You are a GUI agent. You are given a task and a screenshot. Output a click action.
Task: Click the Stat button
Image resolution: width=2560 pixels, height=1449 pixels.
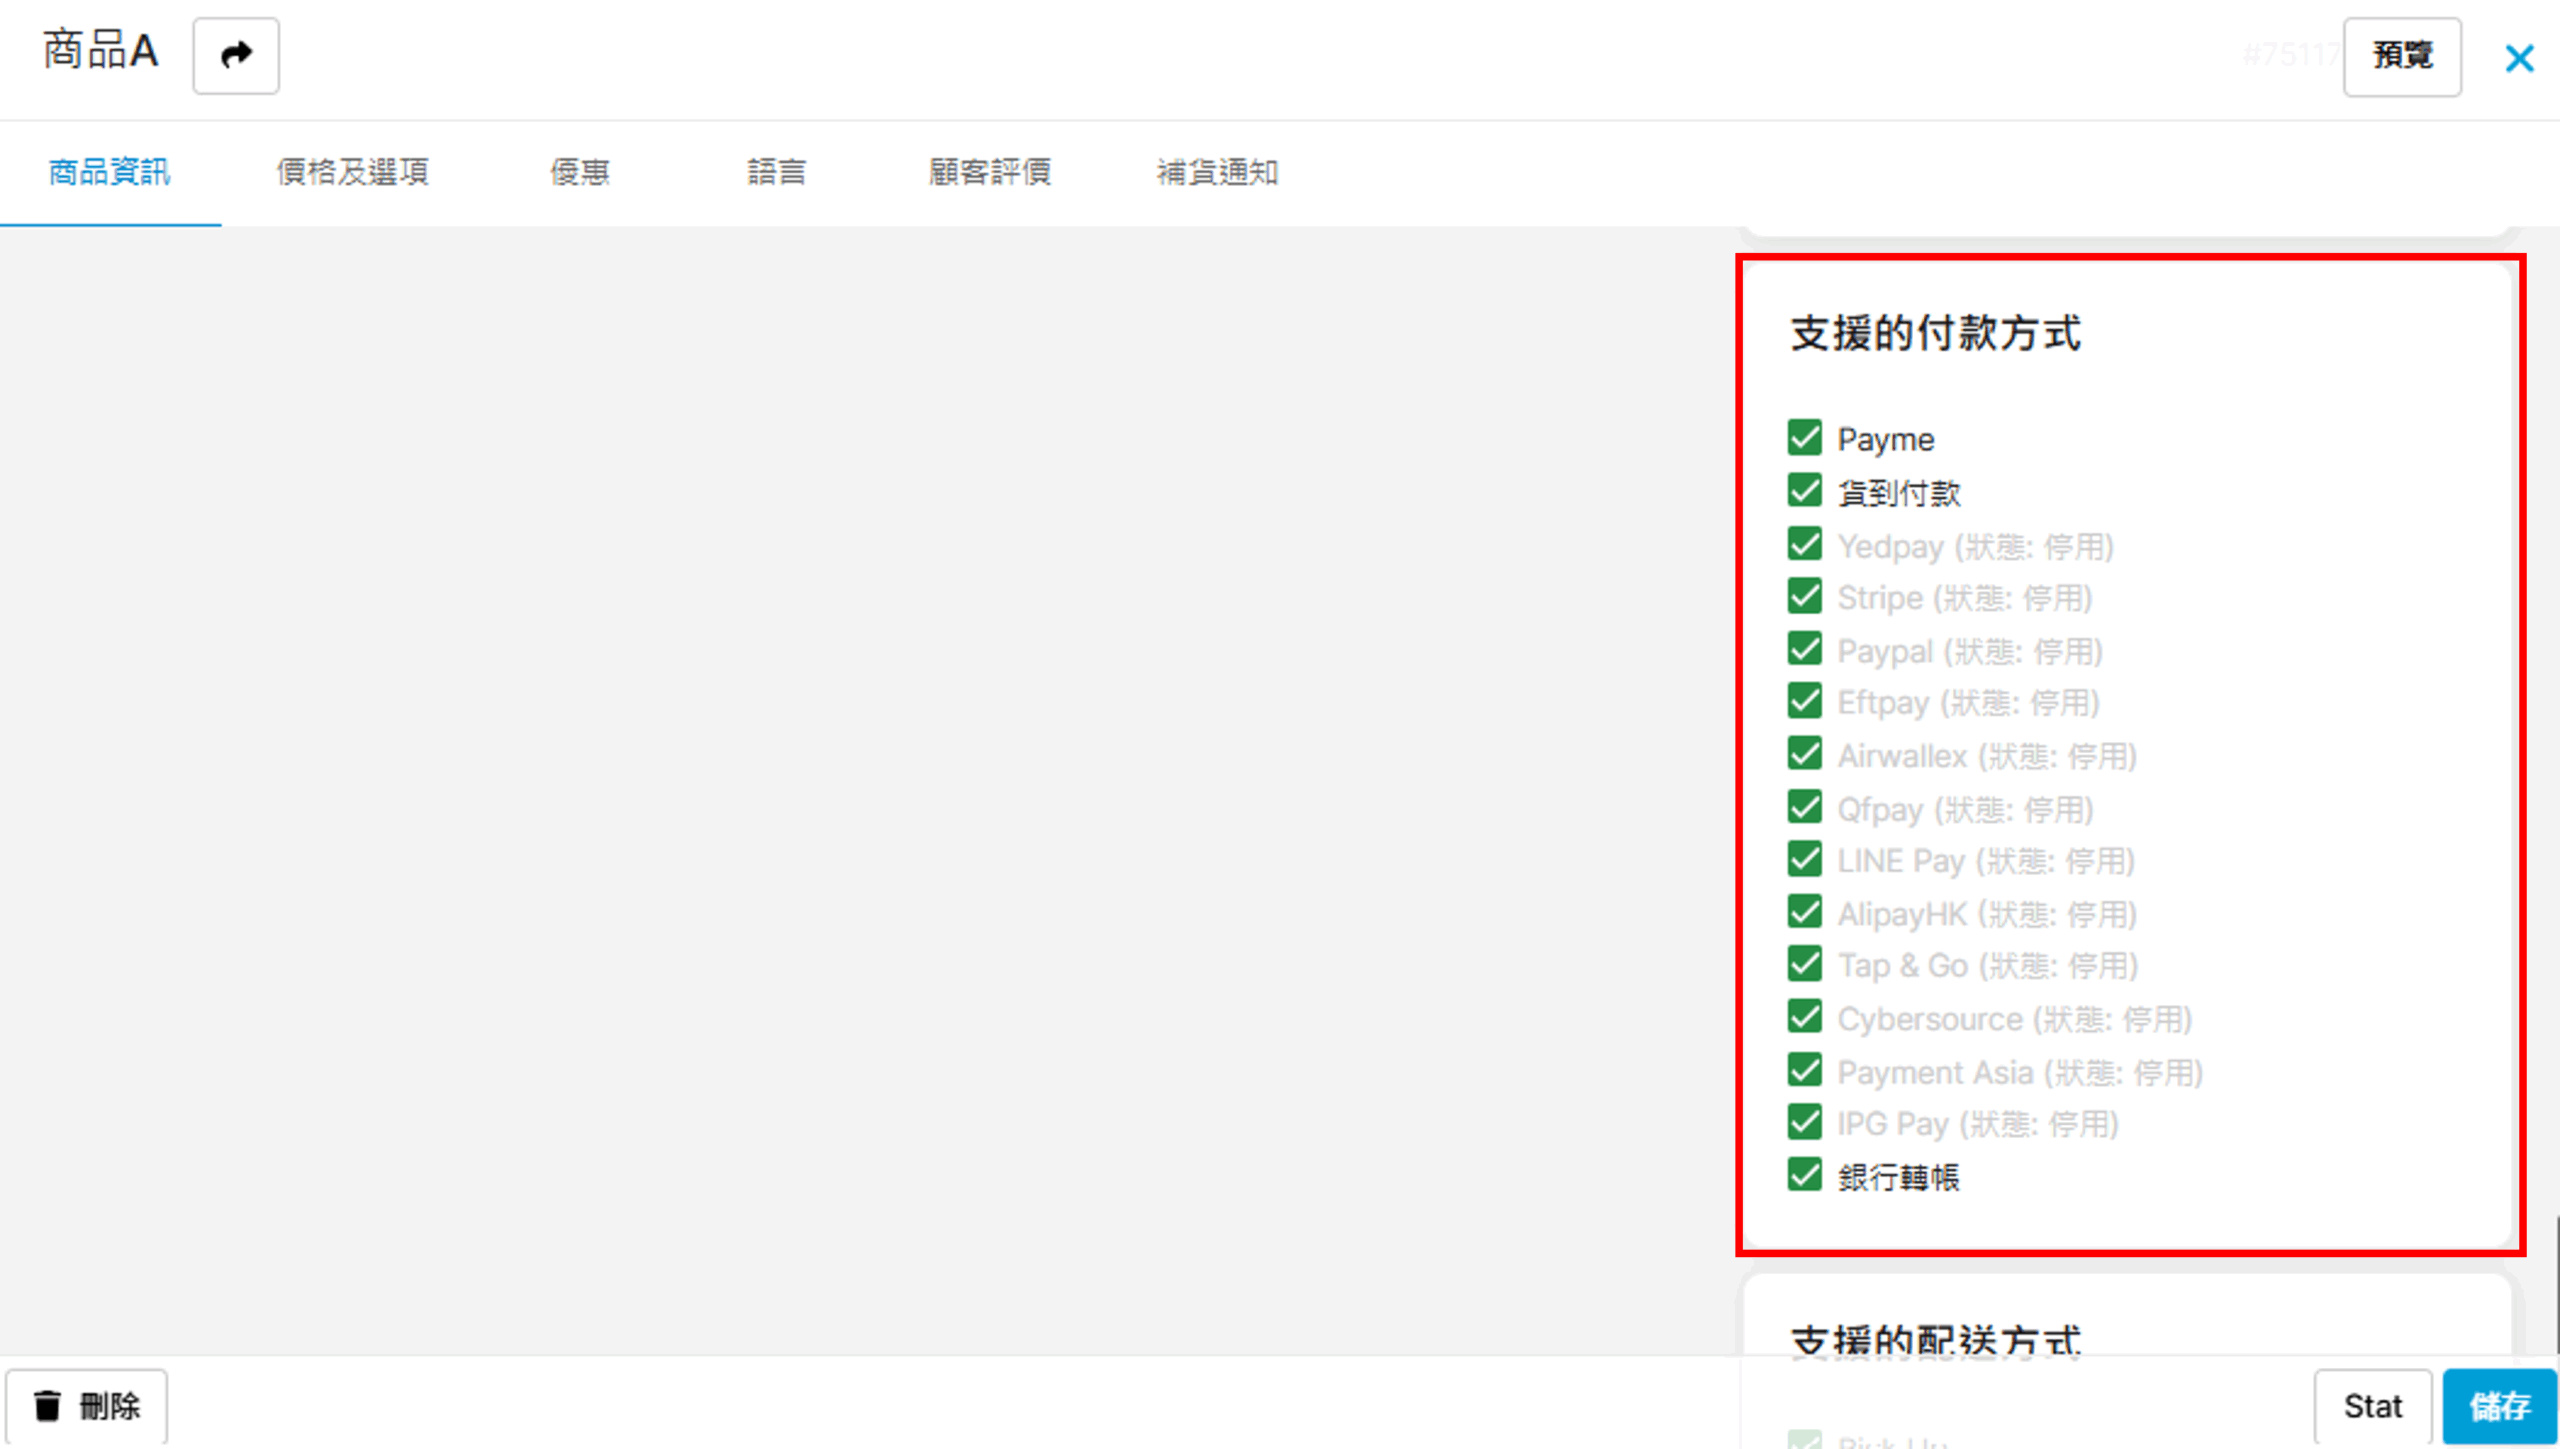2372,1405
